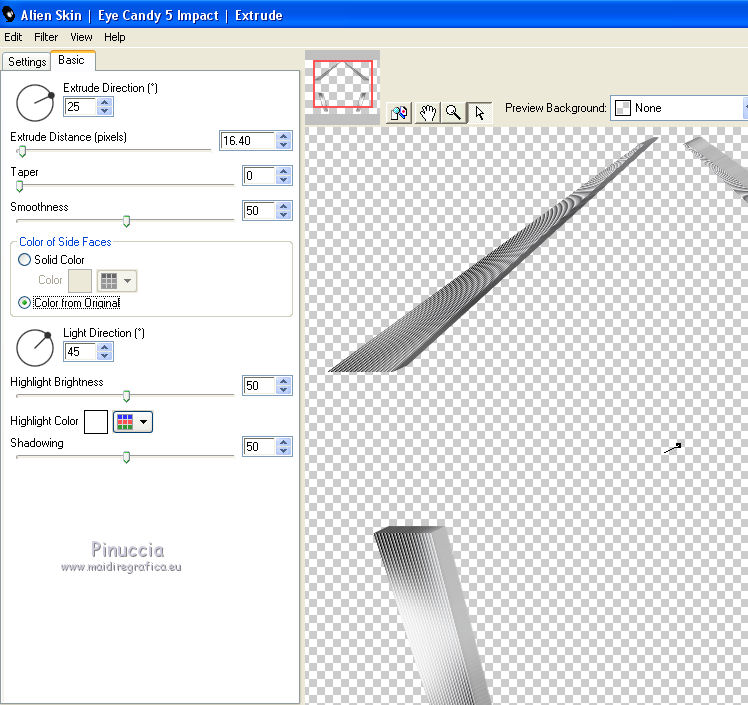Screen dimensions: 748x705
Task: Open the Preview Background dropdown
Action: [x=680, y=108]
